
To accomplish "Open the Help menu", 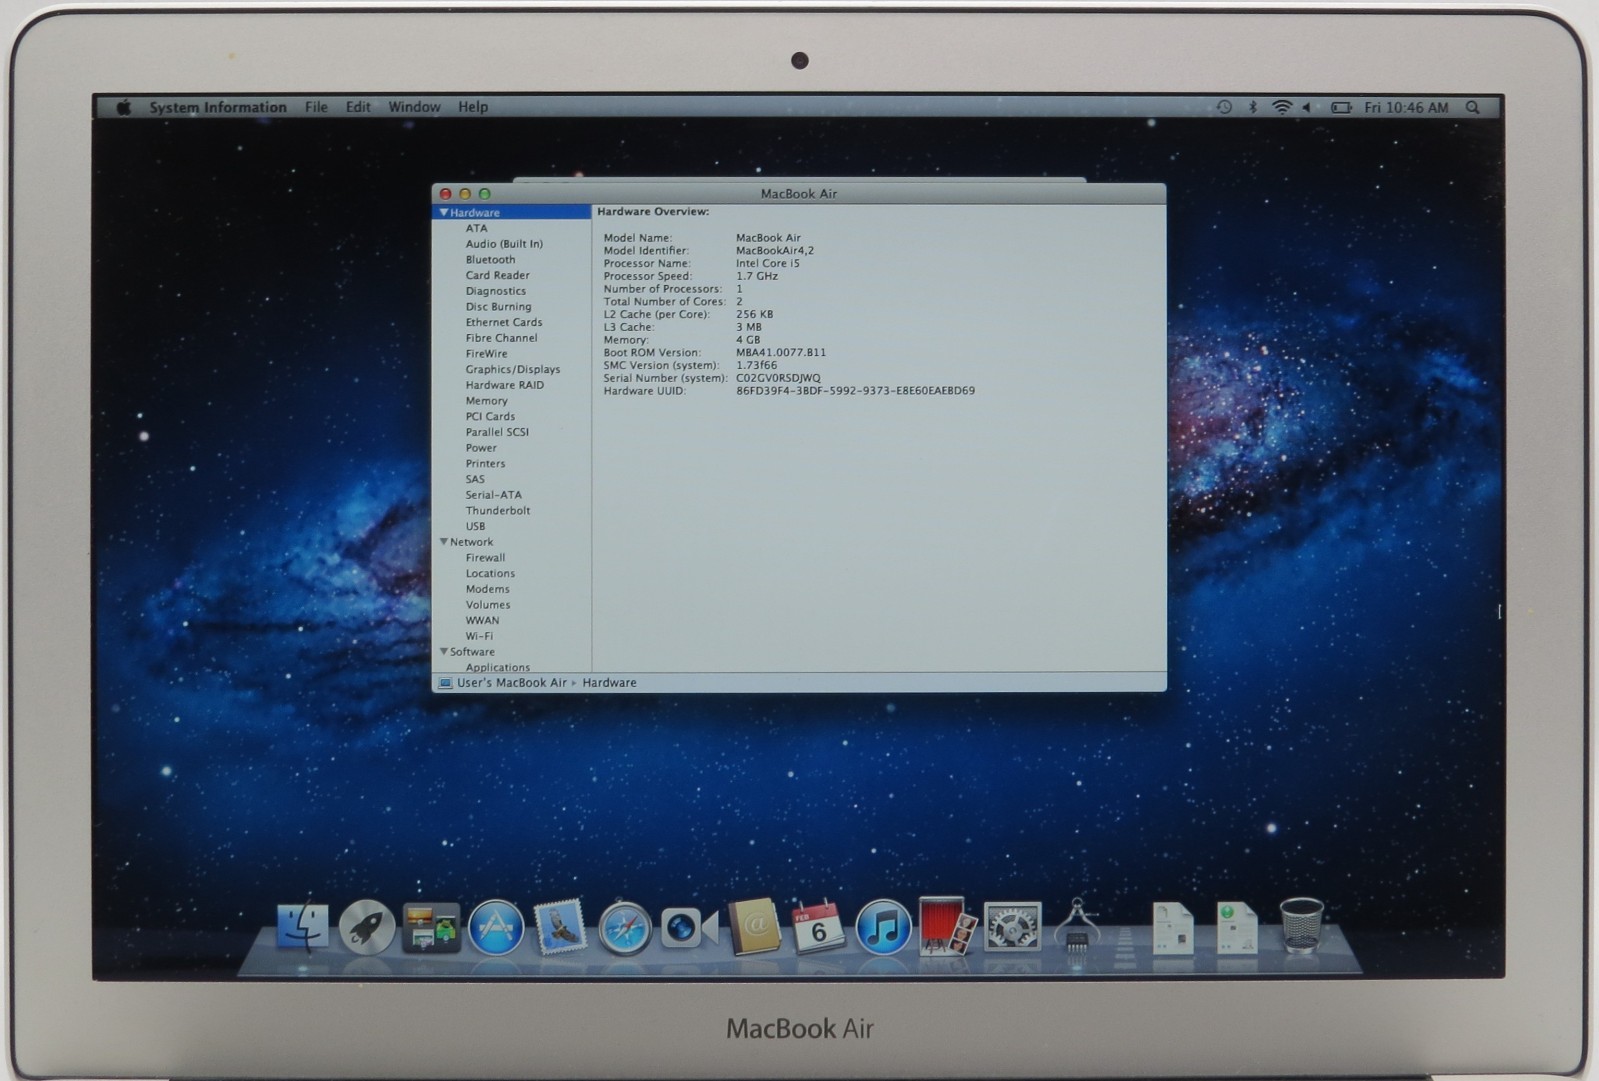I will pos(473,107).
